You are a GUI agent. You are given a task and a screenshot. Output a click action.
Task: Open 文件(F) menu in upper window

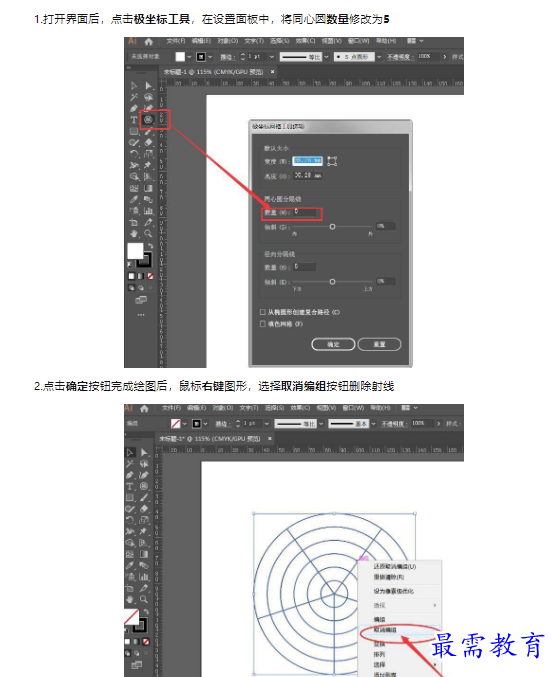(176, 41)
